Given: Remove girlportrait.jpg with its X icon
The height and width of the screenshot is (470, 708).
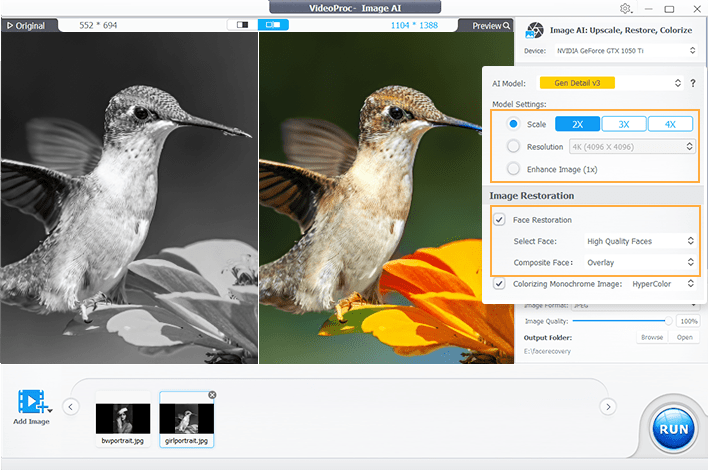Looking at the screenshot, I should [x=211, y=396].
